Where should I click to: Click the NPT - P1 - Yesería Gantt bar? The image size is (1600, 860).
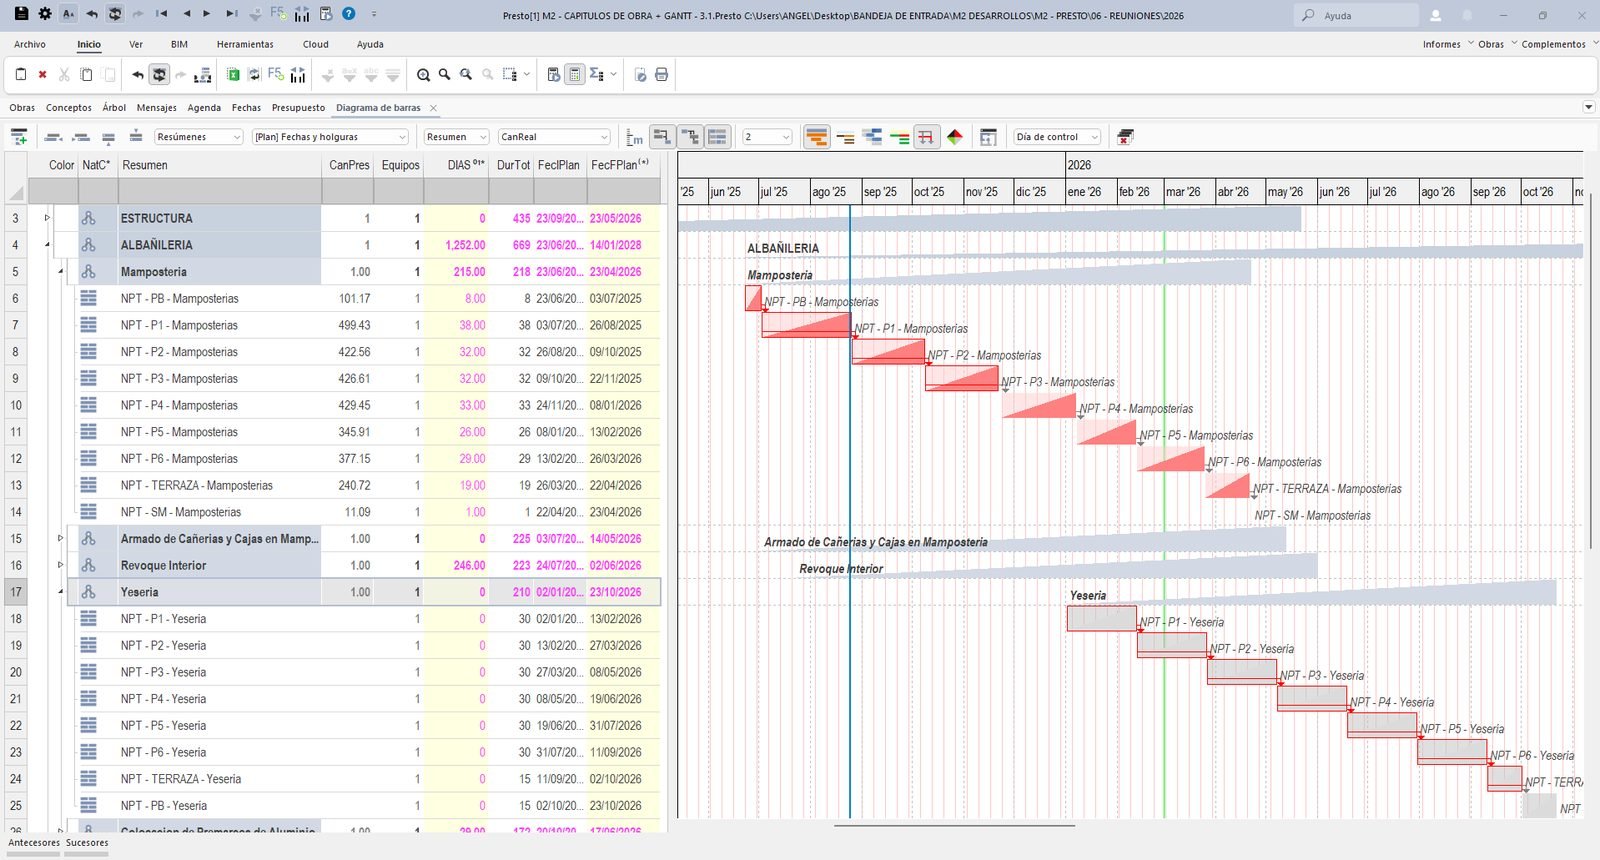click(1102, 619)
